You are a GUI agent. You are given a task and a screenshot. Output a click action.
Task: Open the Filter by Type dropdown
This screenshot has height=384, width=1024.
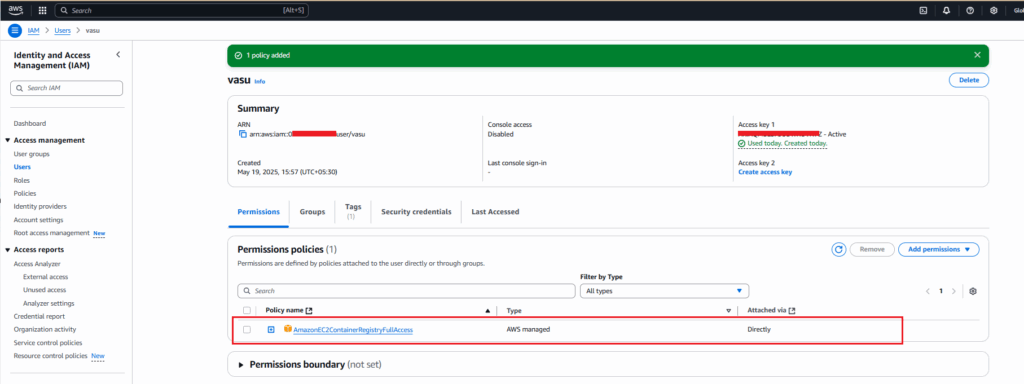(664, 291)
